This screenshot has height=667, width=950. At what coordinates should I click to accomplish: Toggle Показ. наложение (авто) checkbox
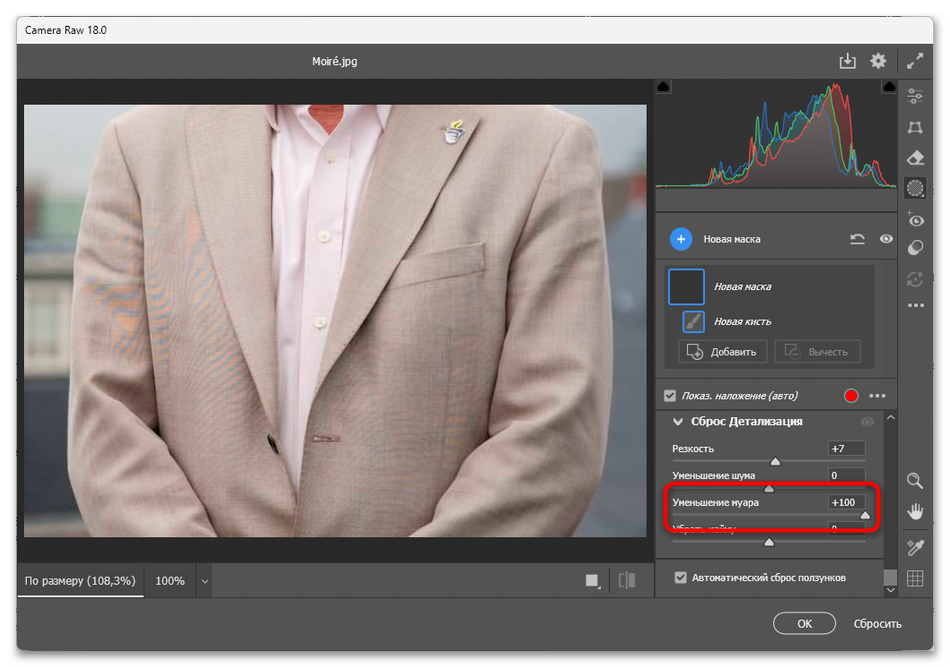click(x=669, y=396)
